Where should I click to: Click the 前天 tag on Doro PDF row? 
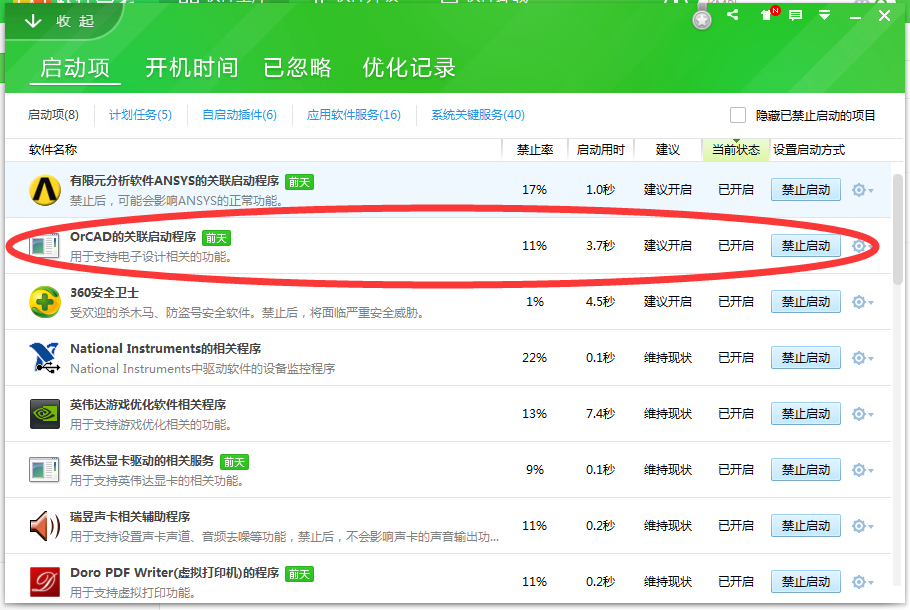pos(299,574)
